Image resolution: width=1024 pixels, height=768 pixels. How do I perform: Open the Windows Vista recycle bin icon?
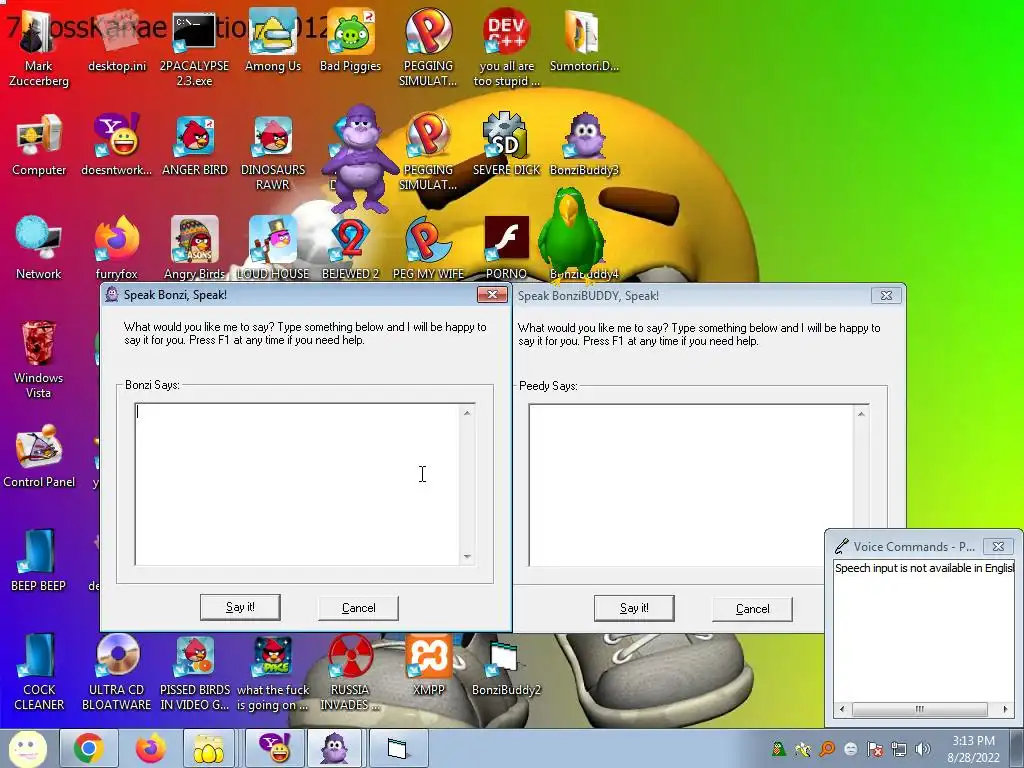(39, 360)
